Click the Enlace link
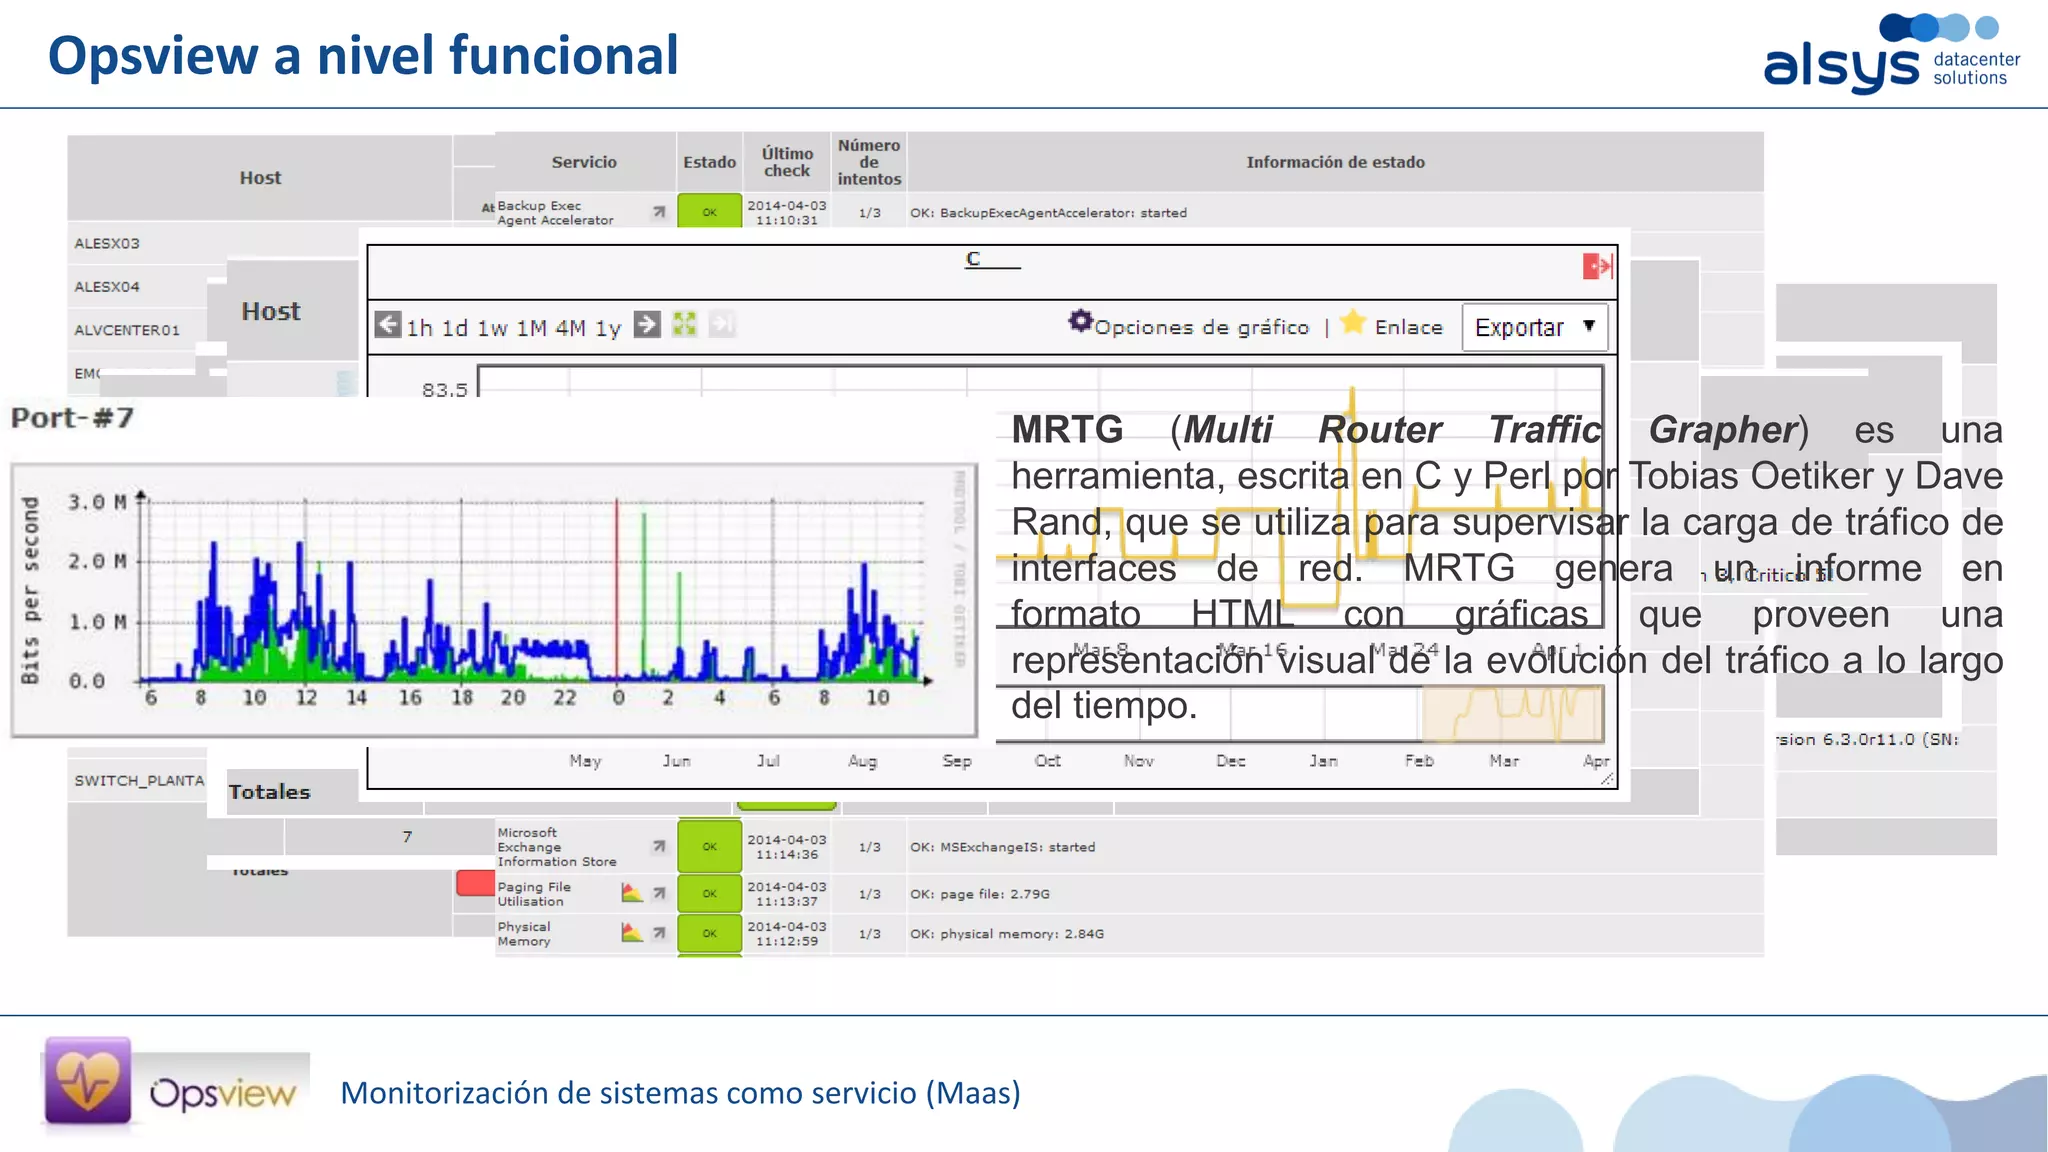 [1408, 327]
